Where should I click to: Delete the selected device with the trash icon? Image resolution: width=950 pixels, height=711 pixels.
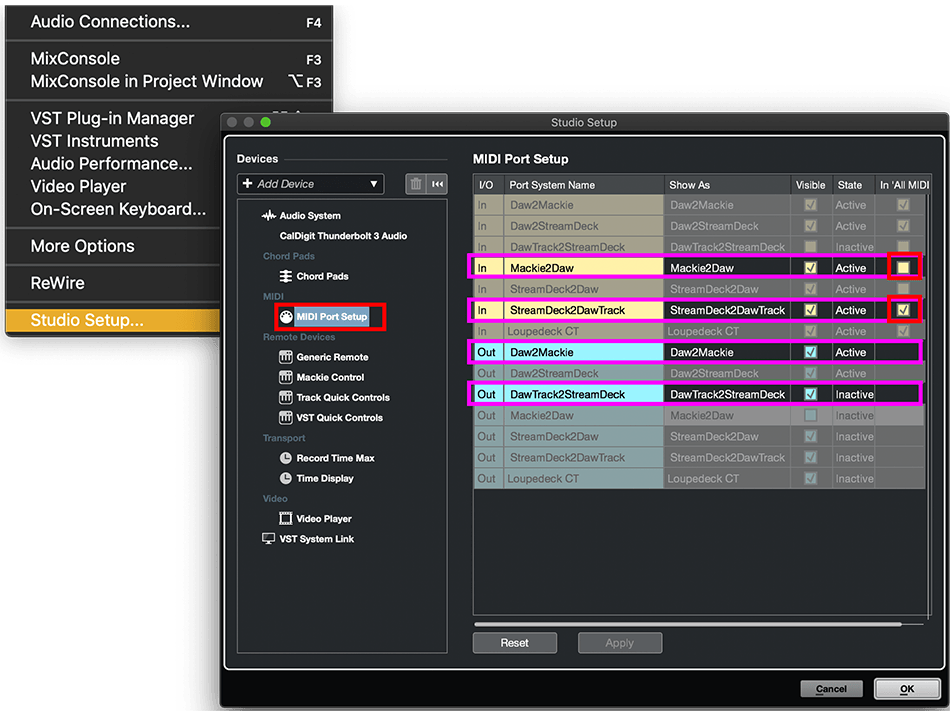(x=416, y=184)
